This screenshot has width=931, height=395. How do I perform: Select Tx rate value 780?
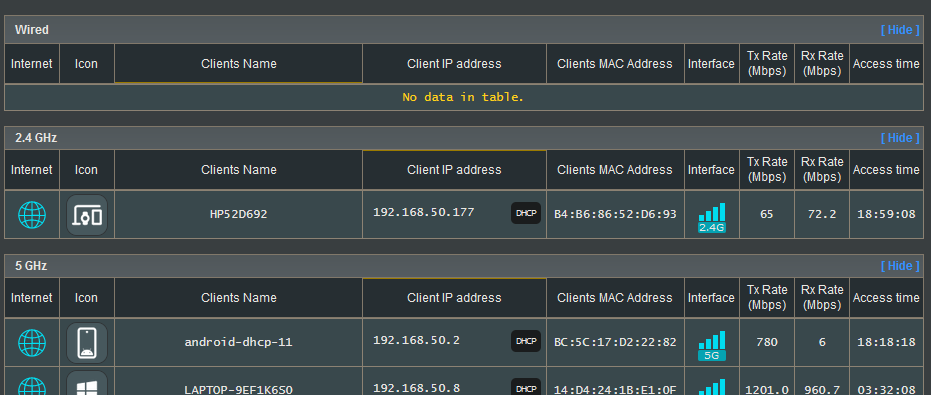point(767,343)
